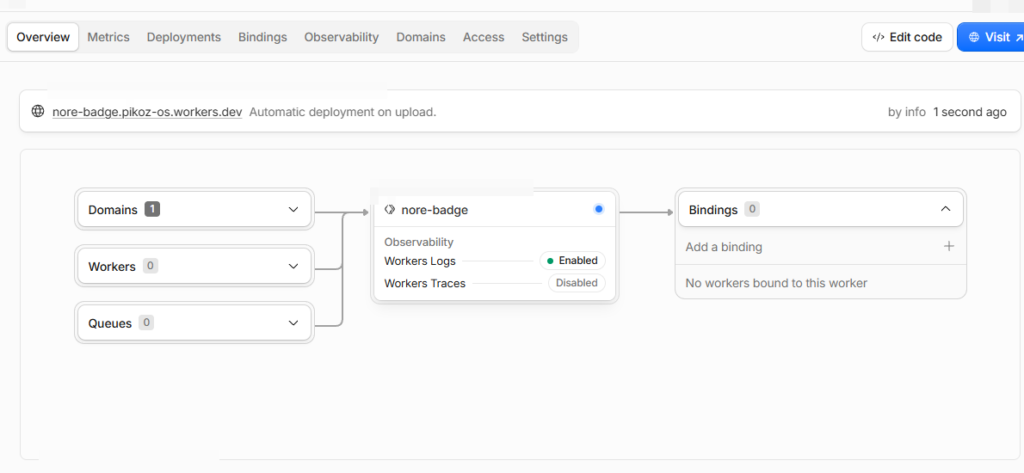Click the globe icon beside the workers.dev URL
This screenshot has height=473, width=1024.
(x=38, y=111)
